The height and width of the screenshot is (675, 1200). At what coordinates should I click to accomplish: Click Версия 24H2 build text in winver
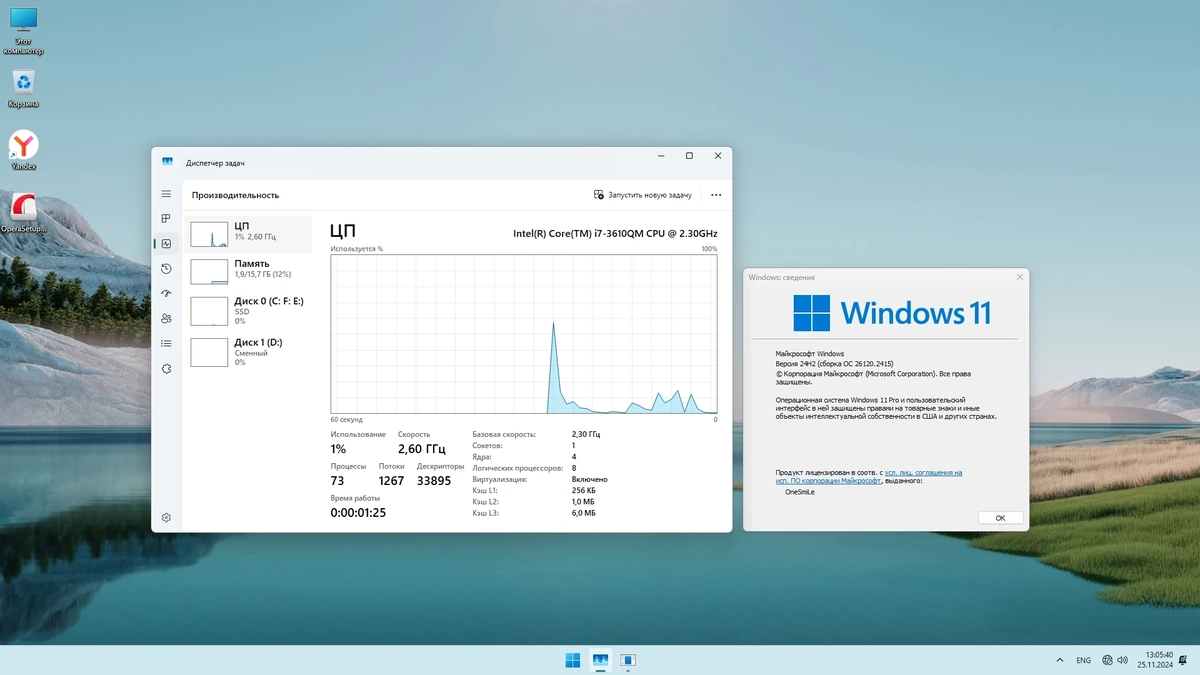(x=834, y=364)
